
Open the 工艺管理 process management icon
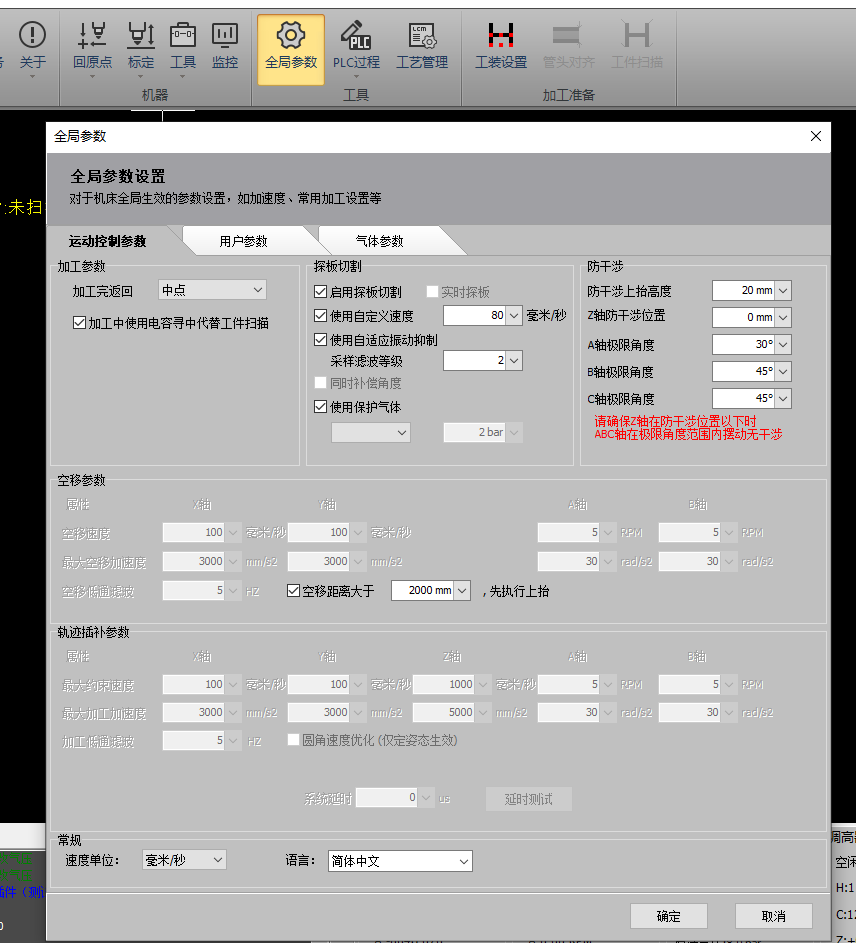pyautogui.click(x=422, y=47)
